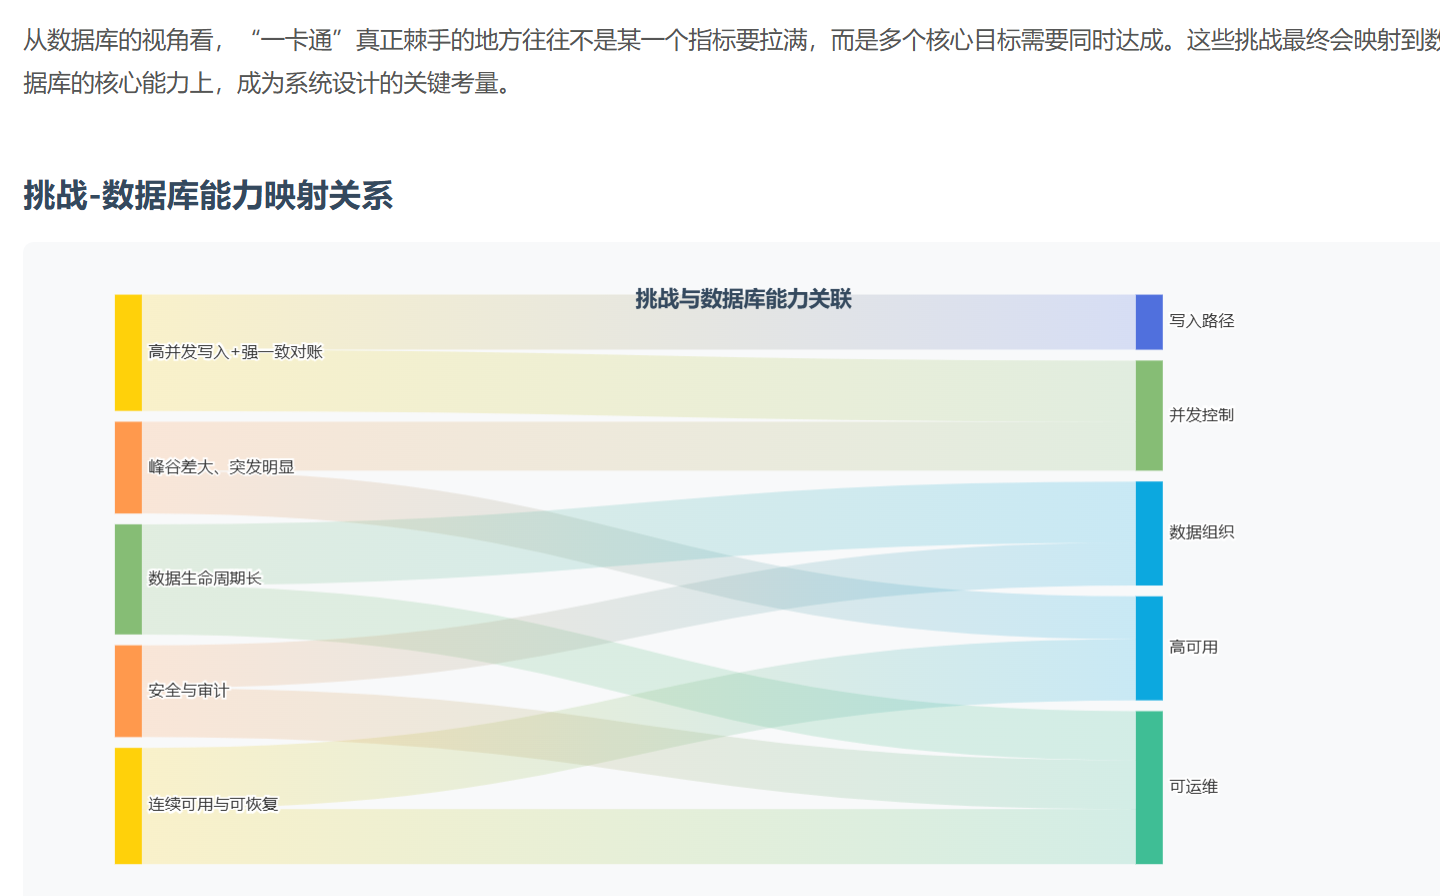The height and width of the screenshot is (896, 1440).
Task: Click the 安全与审计 label
Action: pyautogui.click(x=188, y=691)
